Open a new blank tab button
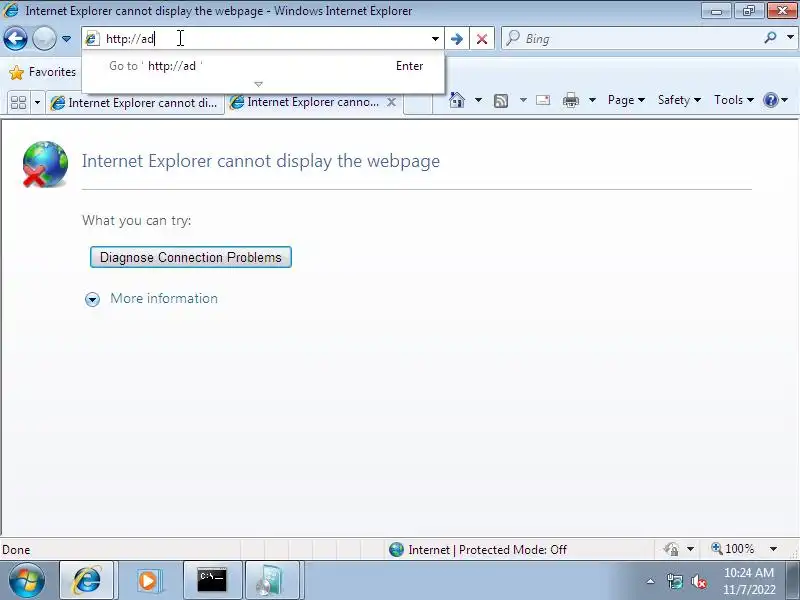The height and width of the screenshot is (600, 800). coord(418,104)
